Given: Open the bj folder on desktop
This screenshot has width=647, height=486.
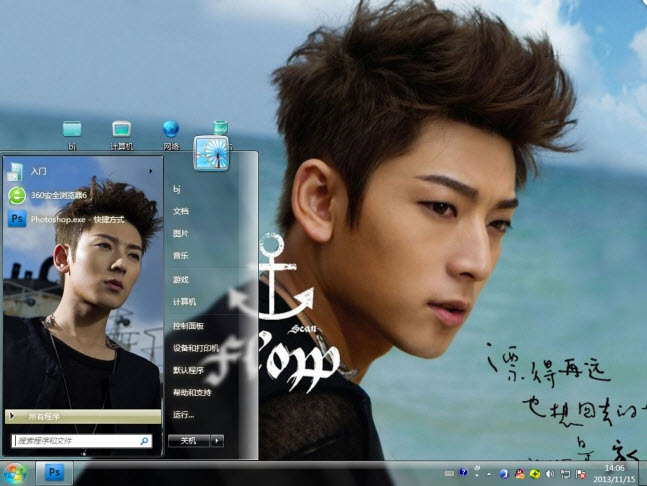Looking at the screenshot, I should tap(72, 135).
